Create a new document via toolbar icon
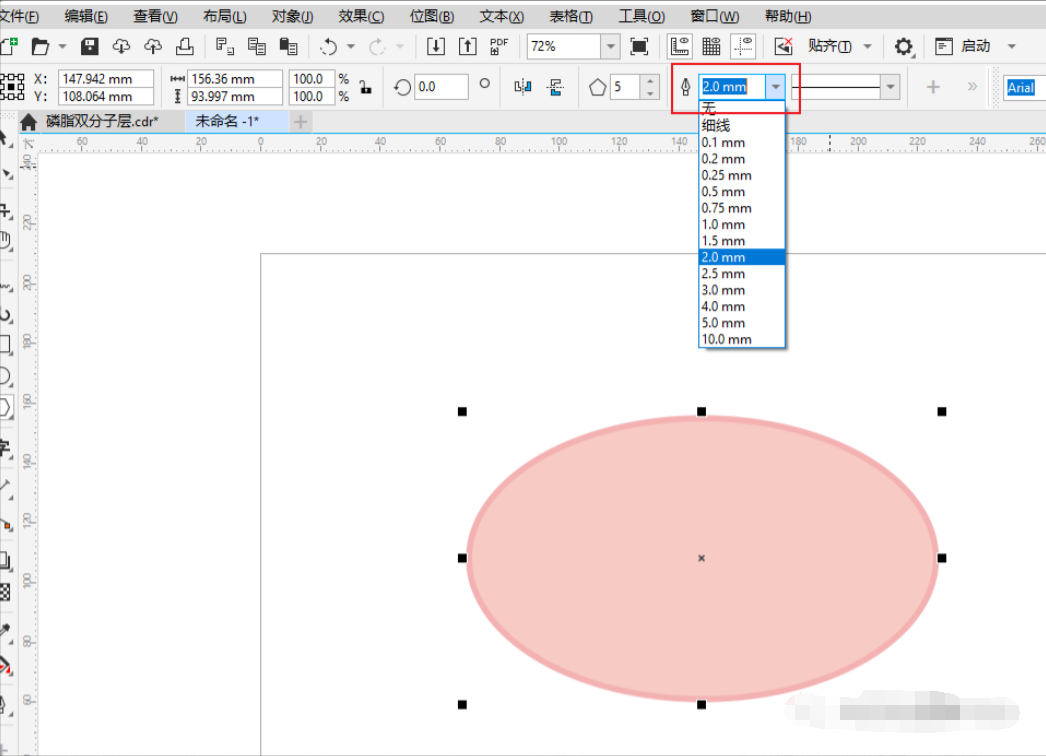Screen dimensions: 1046x756 [x=8, y=46]
